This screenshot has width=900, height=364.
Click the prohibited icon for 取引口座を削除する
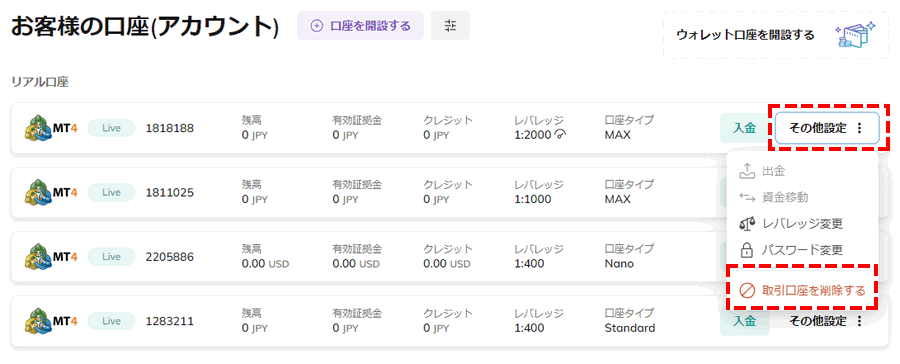746,291
